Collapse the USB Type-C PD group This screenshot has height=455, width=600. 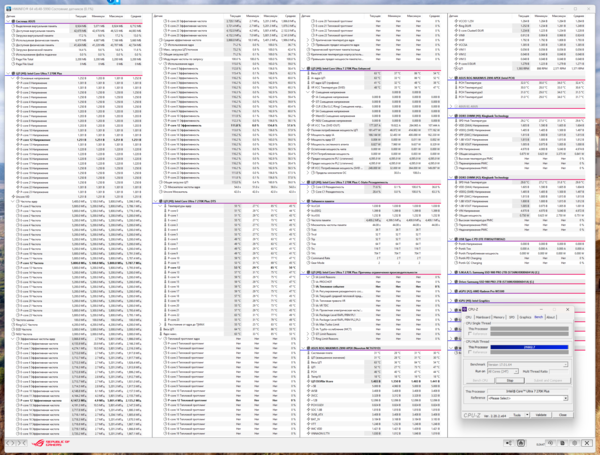451,239
